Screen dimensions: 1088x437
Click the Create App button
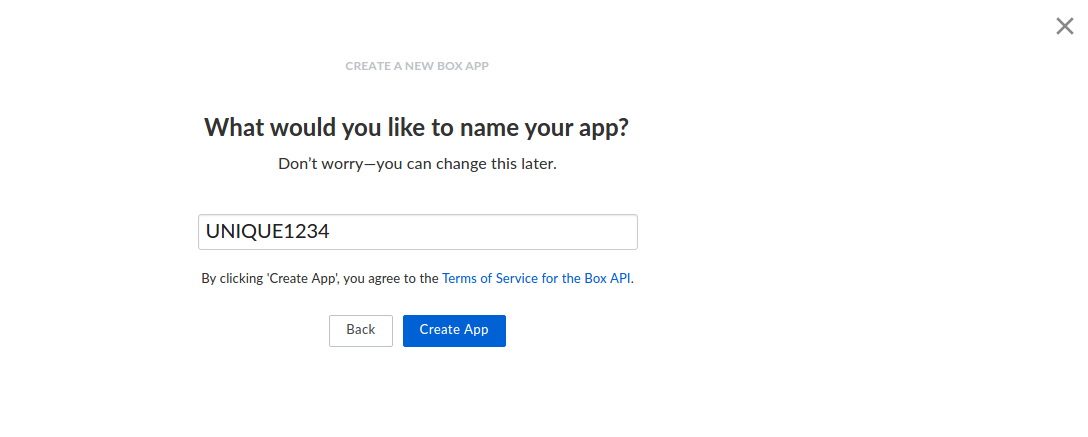pos(454,330)
